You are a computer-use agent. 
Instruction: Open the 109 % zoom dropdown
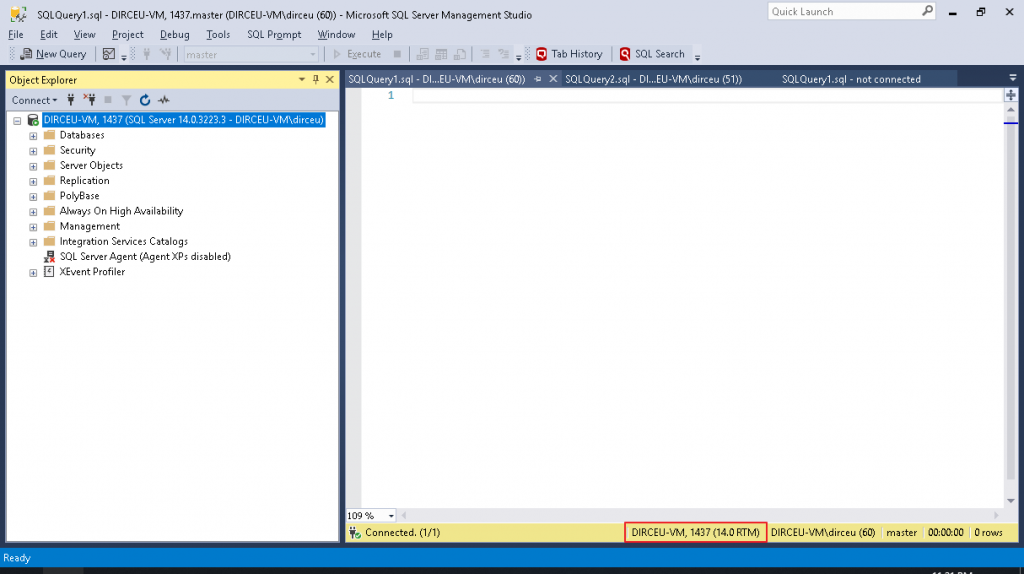click(x=391, y=516)
